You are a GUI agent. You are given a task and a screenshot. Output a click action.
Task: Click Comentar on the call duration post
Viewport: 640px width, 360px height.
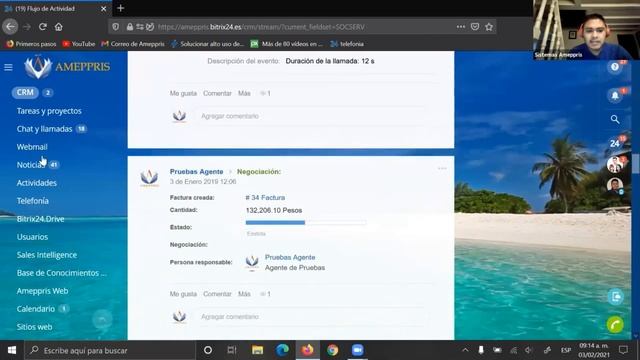coord(217,93)
